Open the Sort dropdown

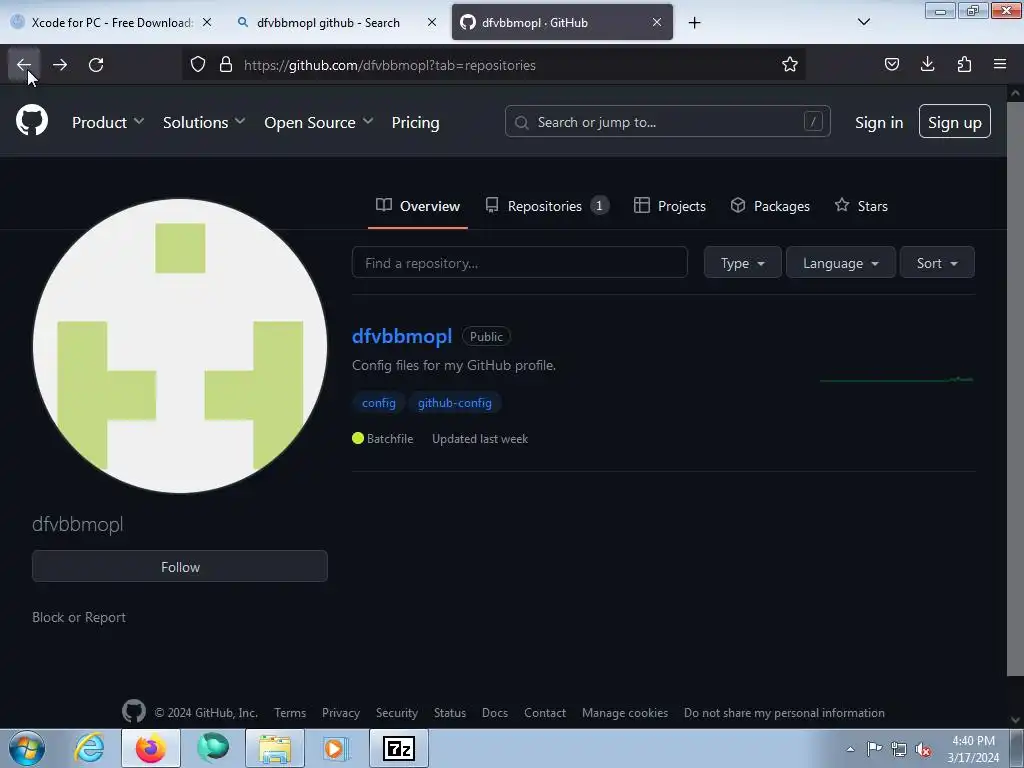937,263
